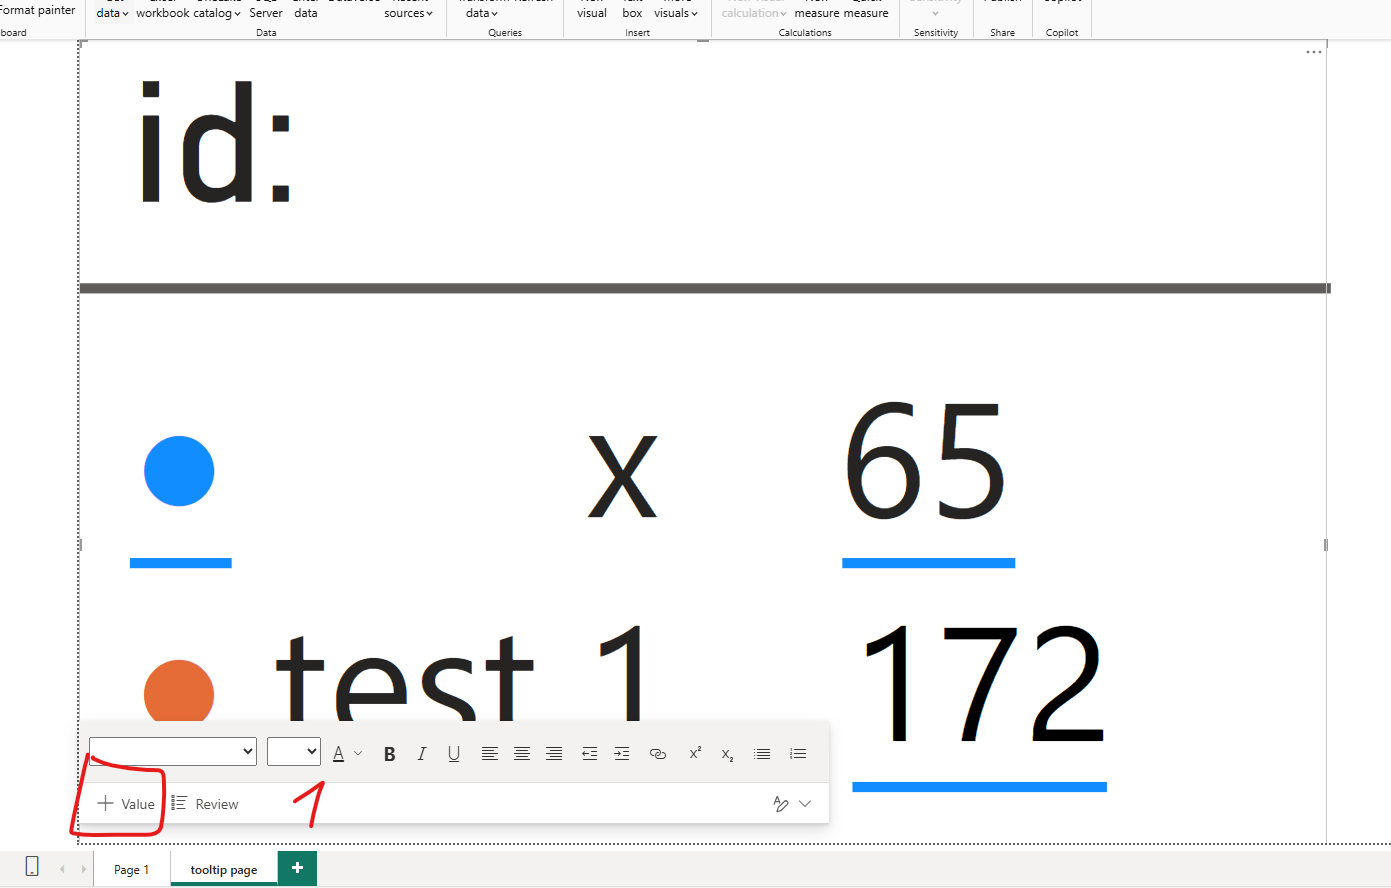
Task: Increase the text indent
Action: point(622,754)
